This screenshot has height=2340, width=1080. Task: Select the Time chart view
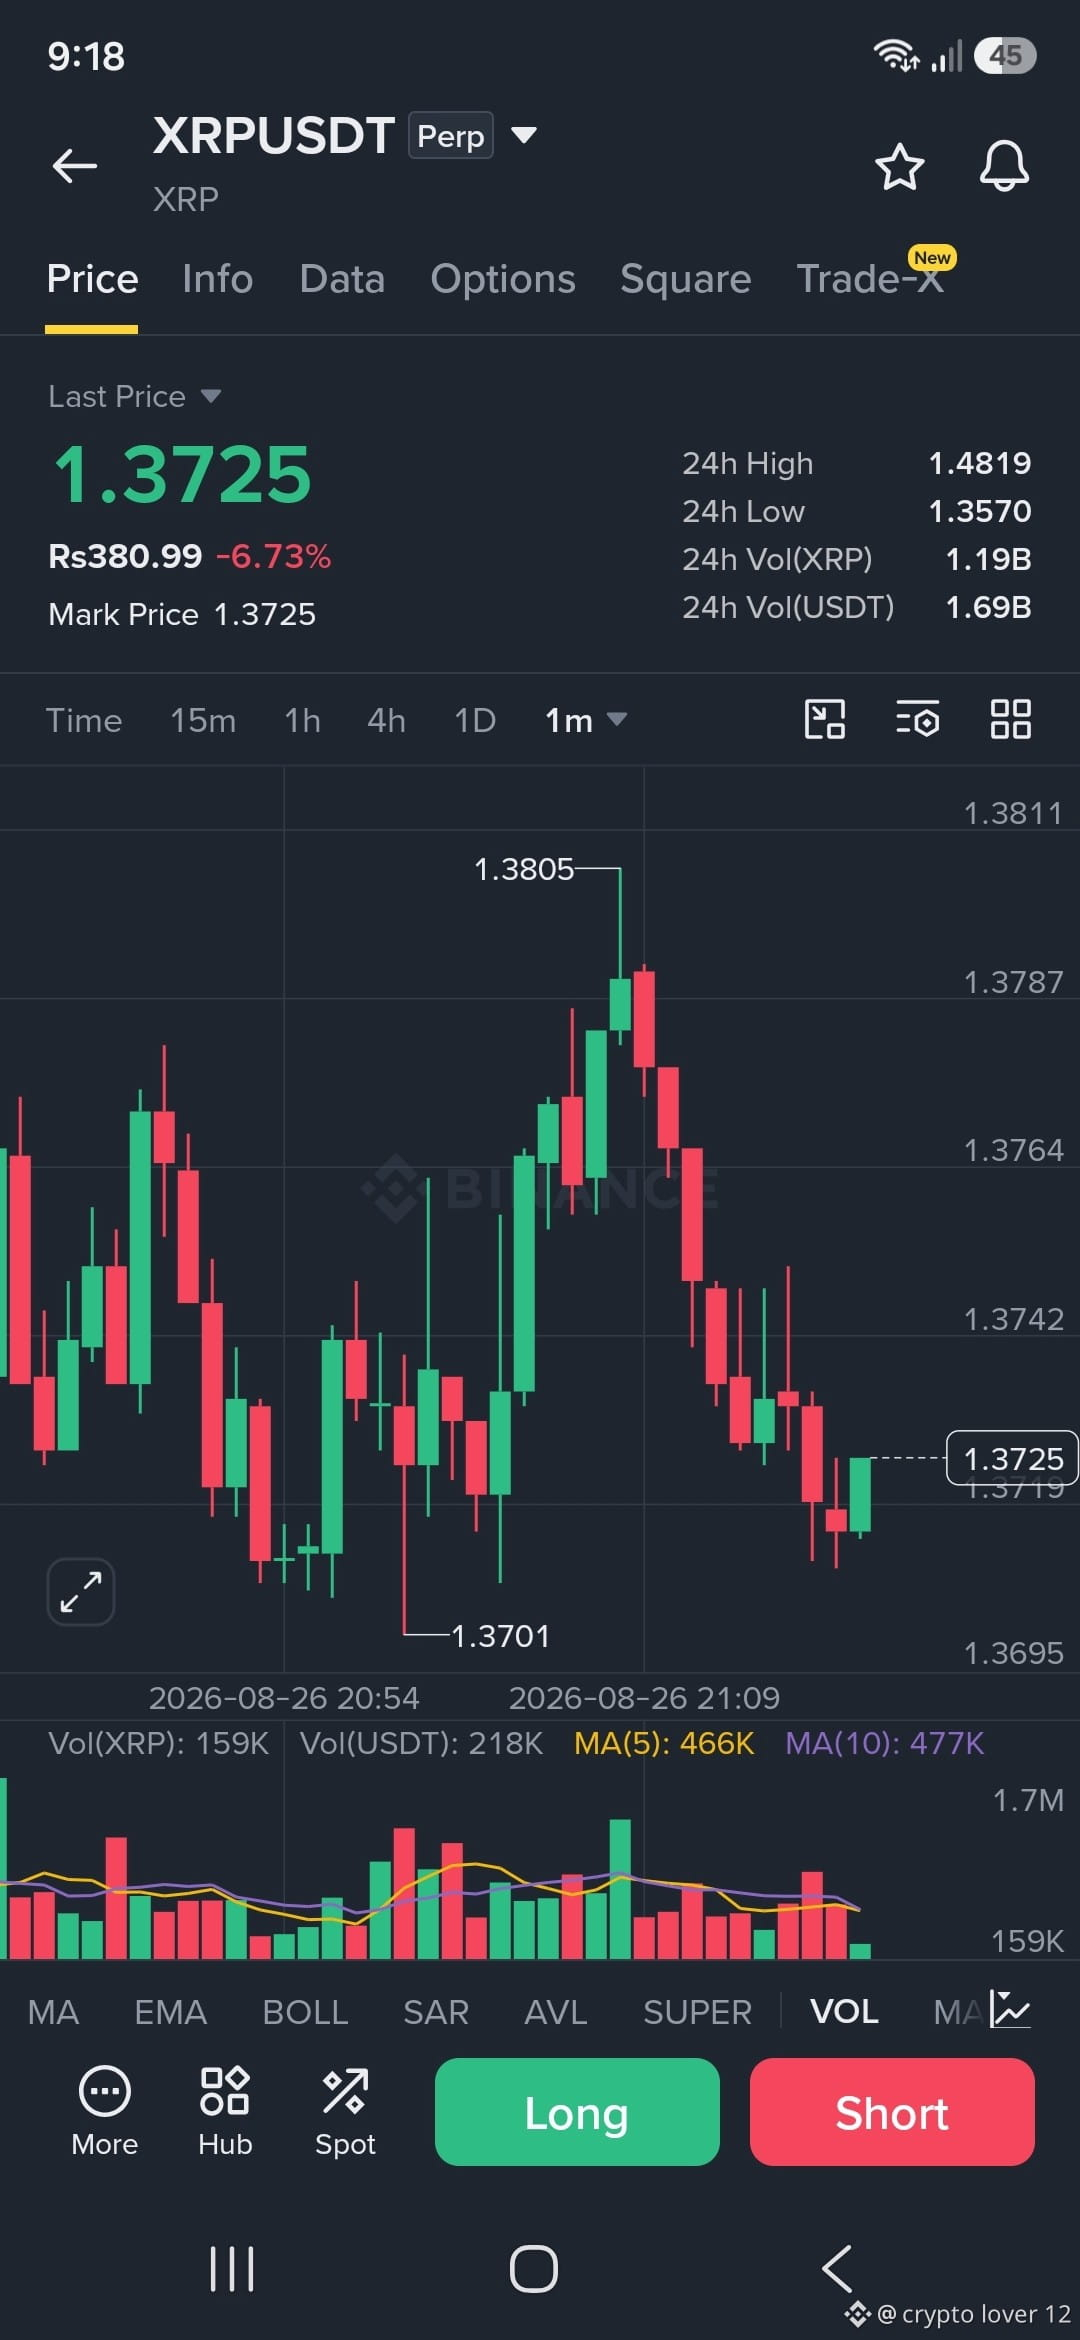pos(84,720)
